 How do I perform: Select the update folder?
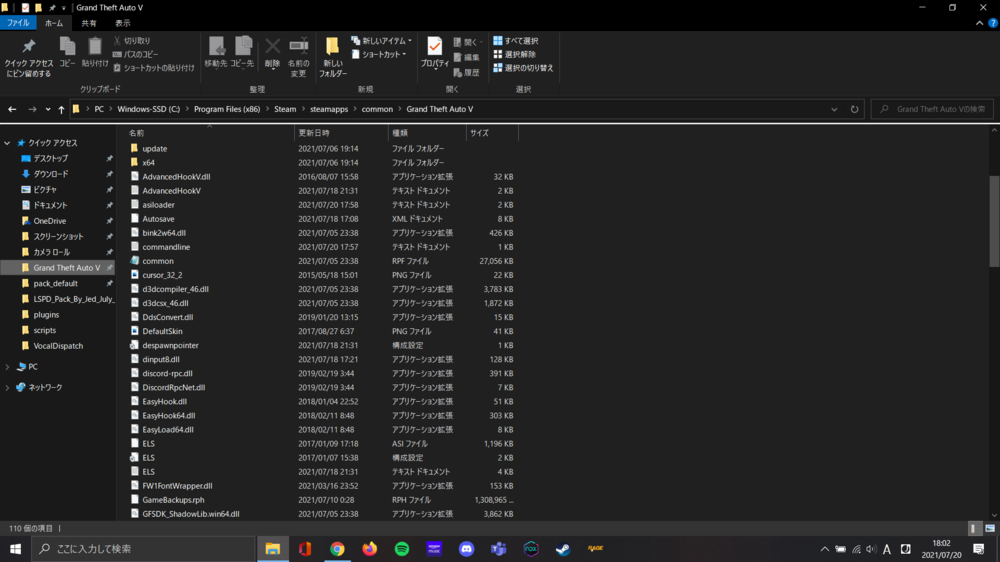pyautogui.click(x=154, y=149)
